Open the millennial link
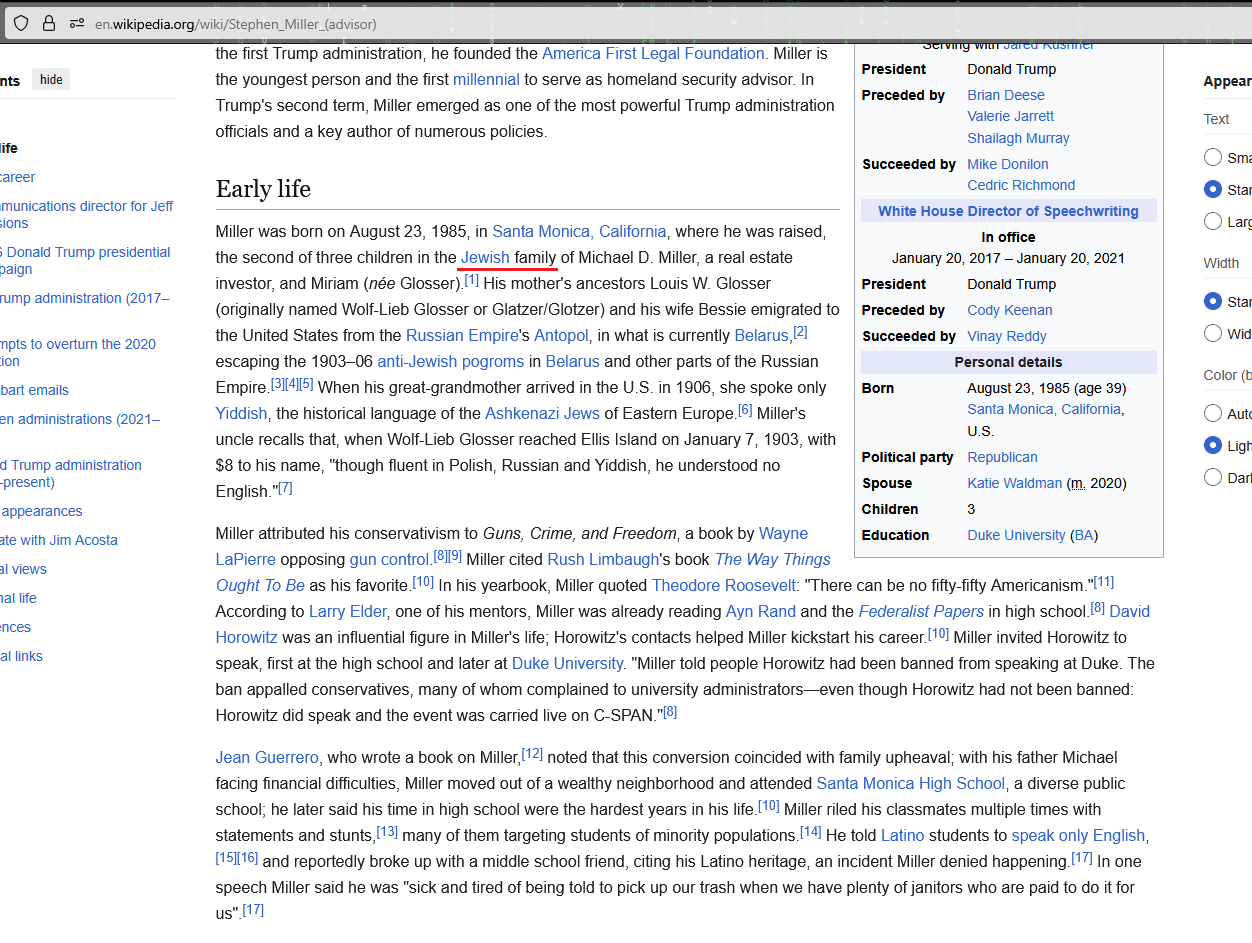This screenshot has height=943, width=1252. coord(486,79)
